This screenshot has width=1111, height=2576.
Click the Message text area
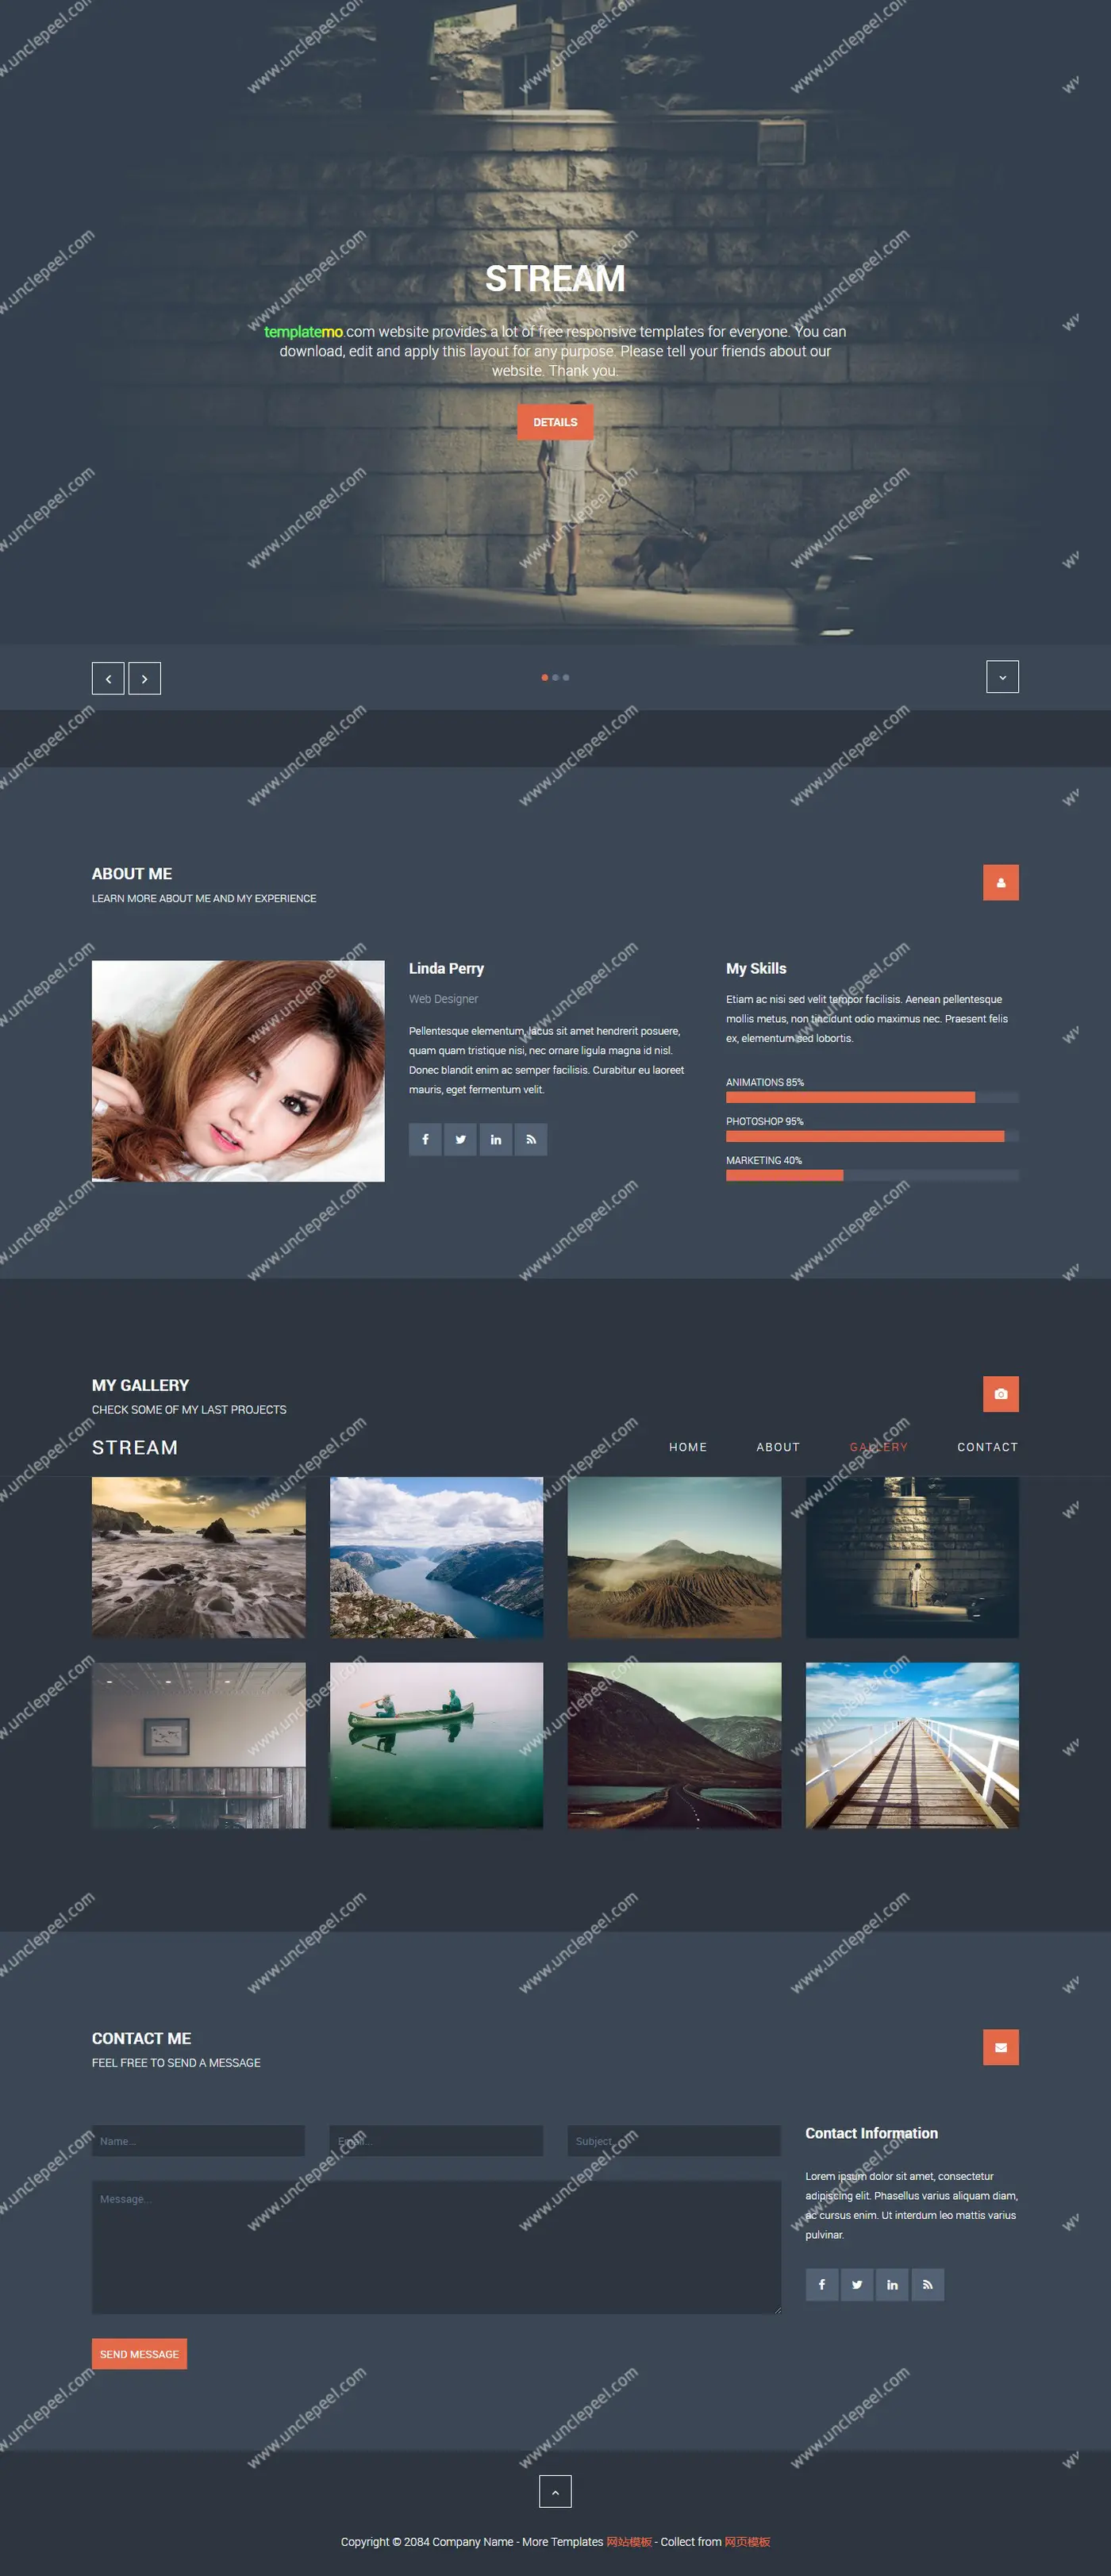pyautogui.click(x=436, y=2247)
